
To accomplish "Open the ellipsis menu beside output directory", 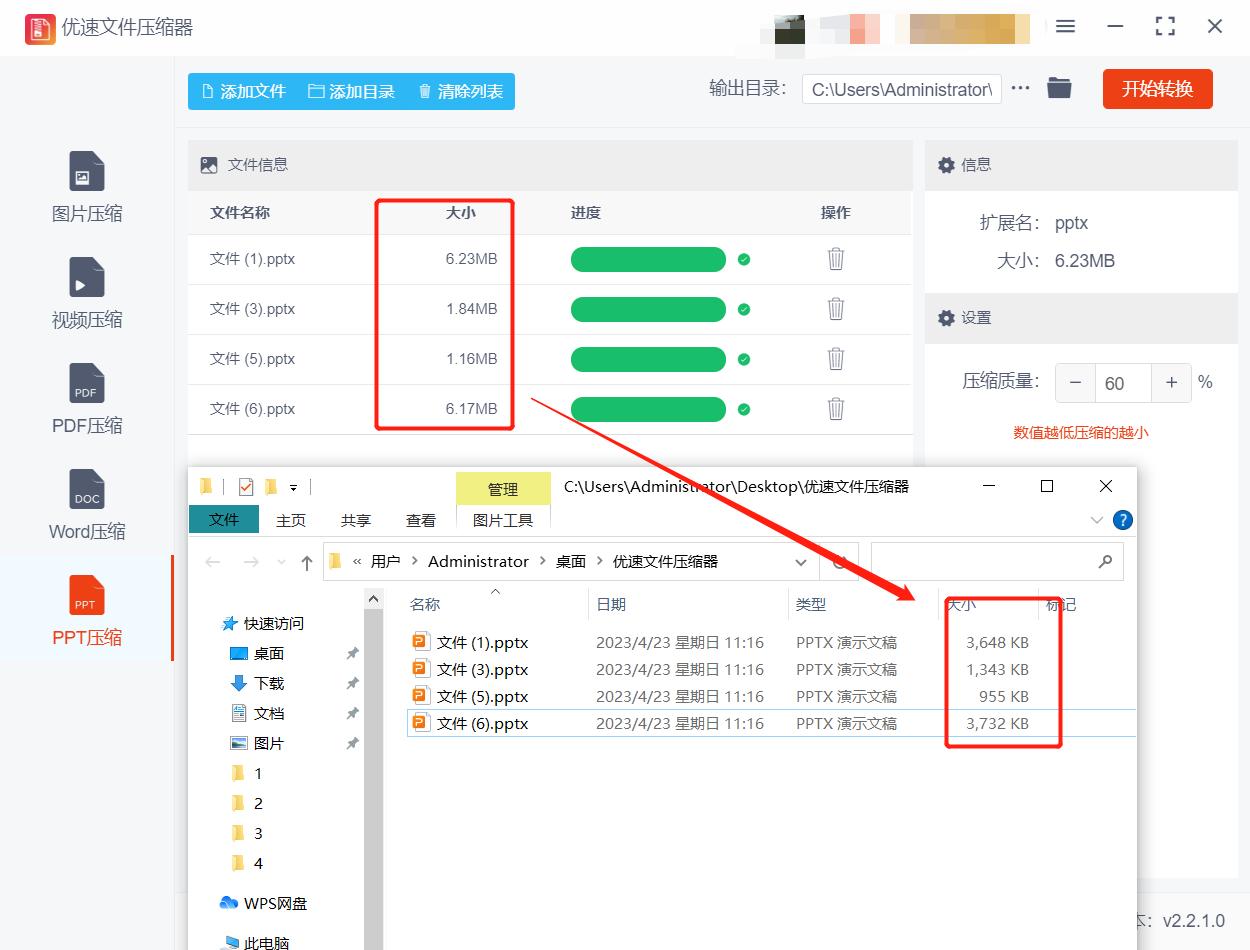I will coord(1020,88).
